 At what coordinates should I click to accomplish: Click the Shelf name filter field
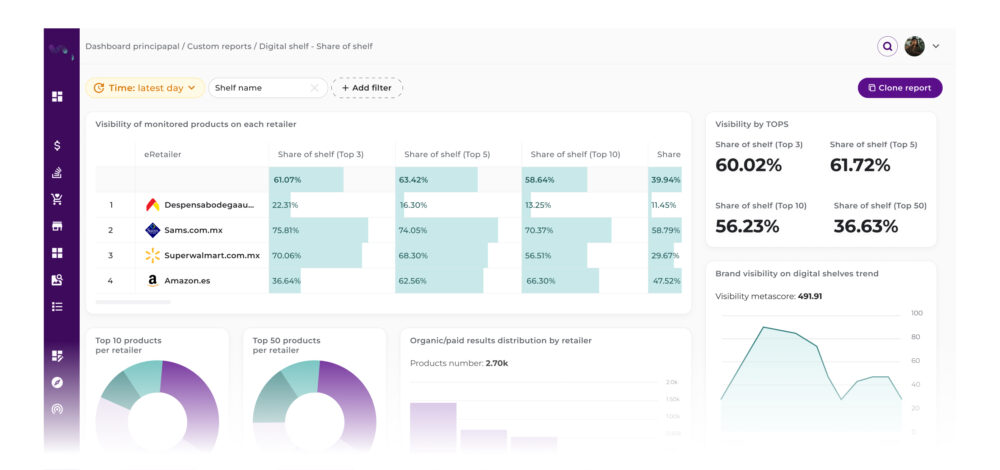coord(268,88)
